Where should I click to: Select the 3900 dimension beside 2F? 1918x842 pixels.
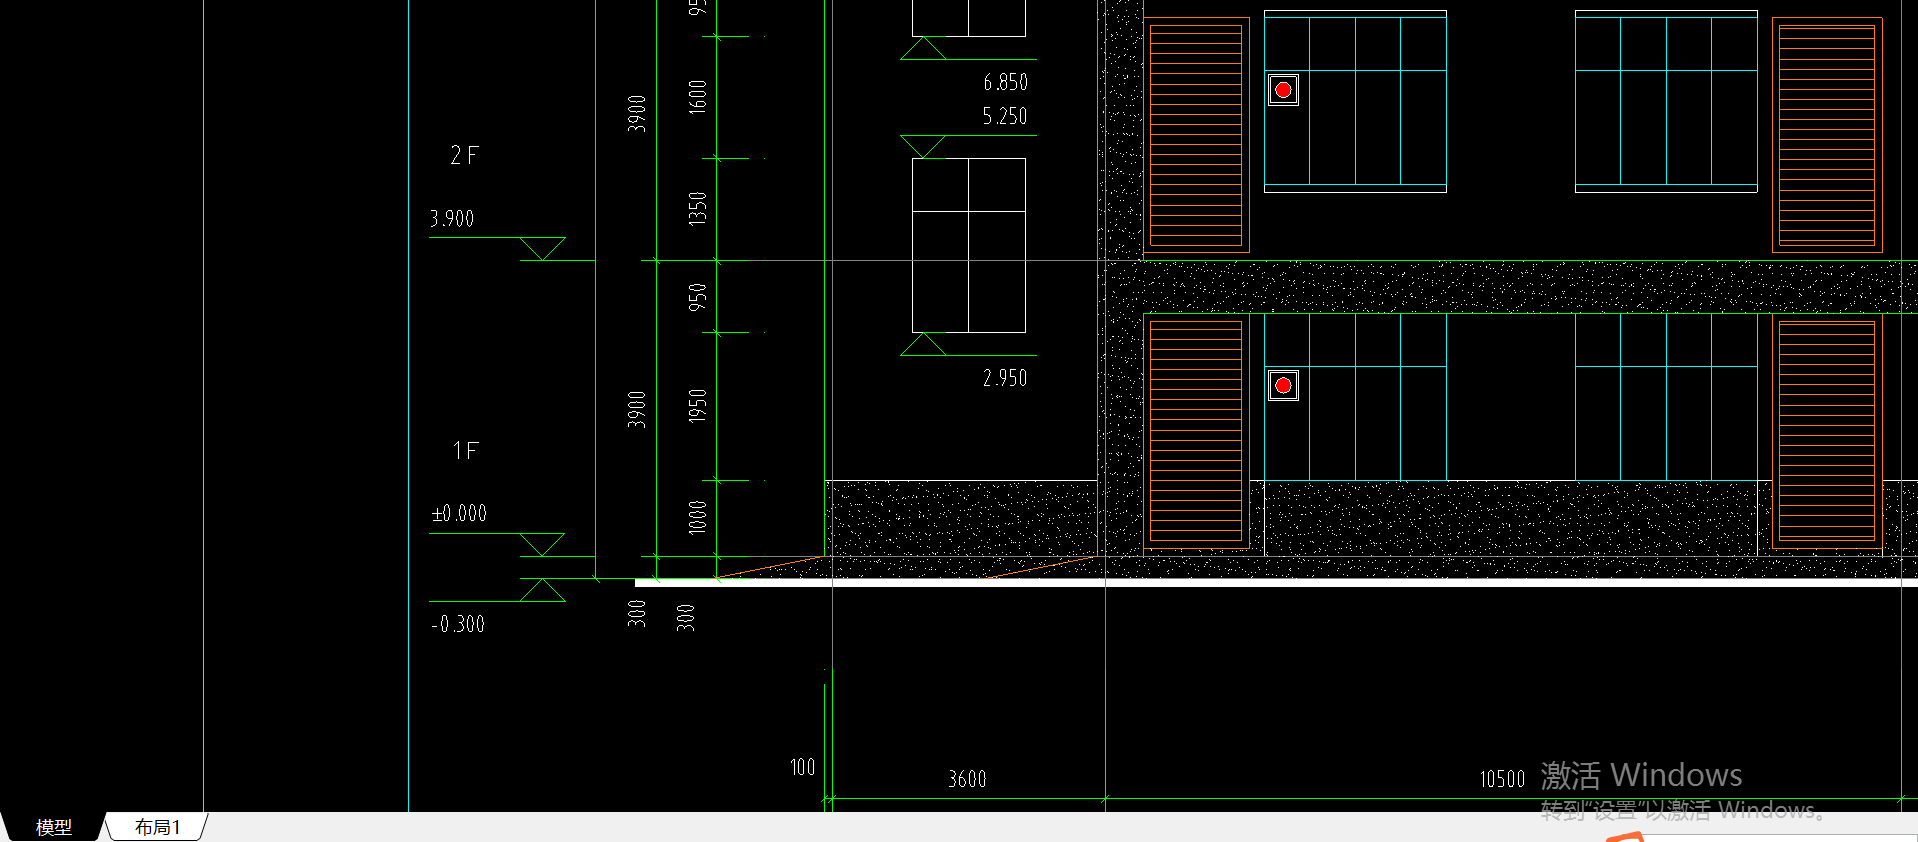637,113
